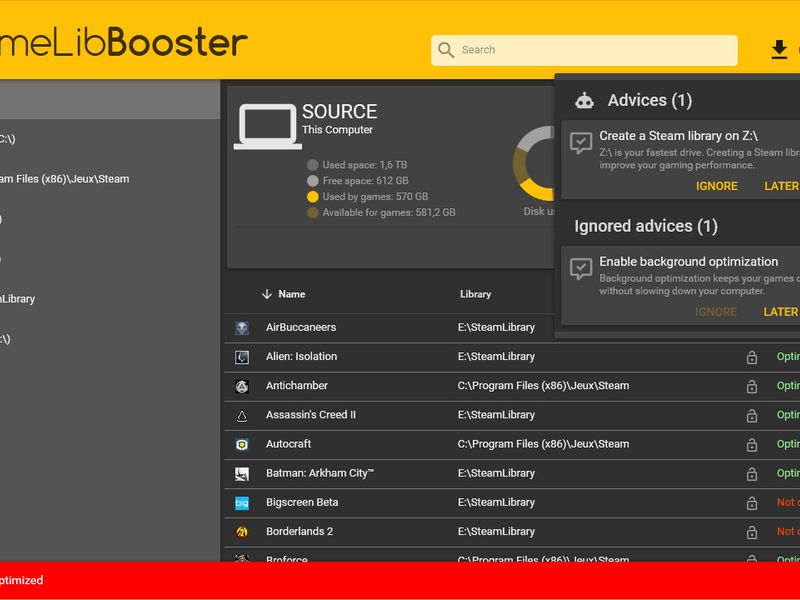Screen dimensions: 800x600
Task: Click LATER on background optimization advice
Action: point(781,312)
